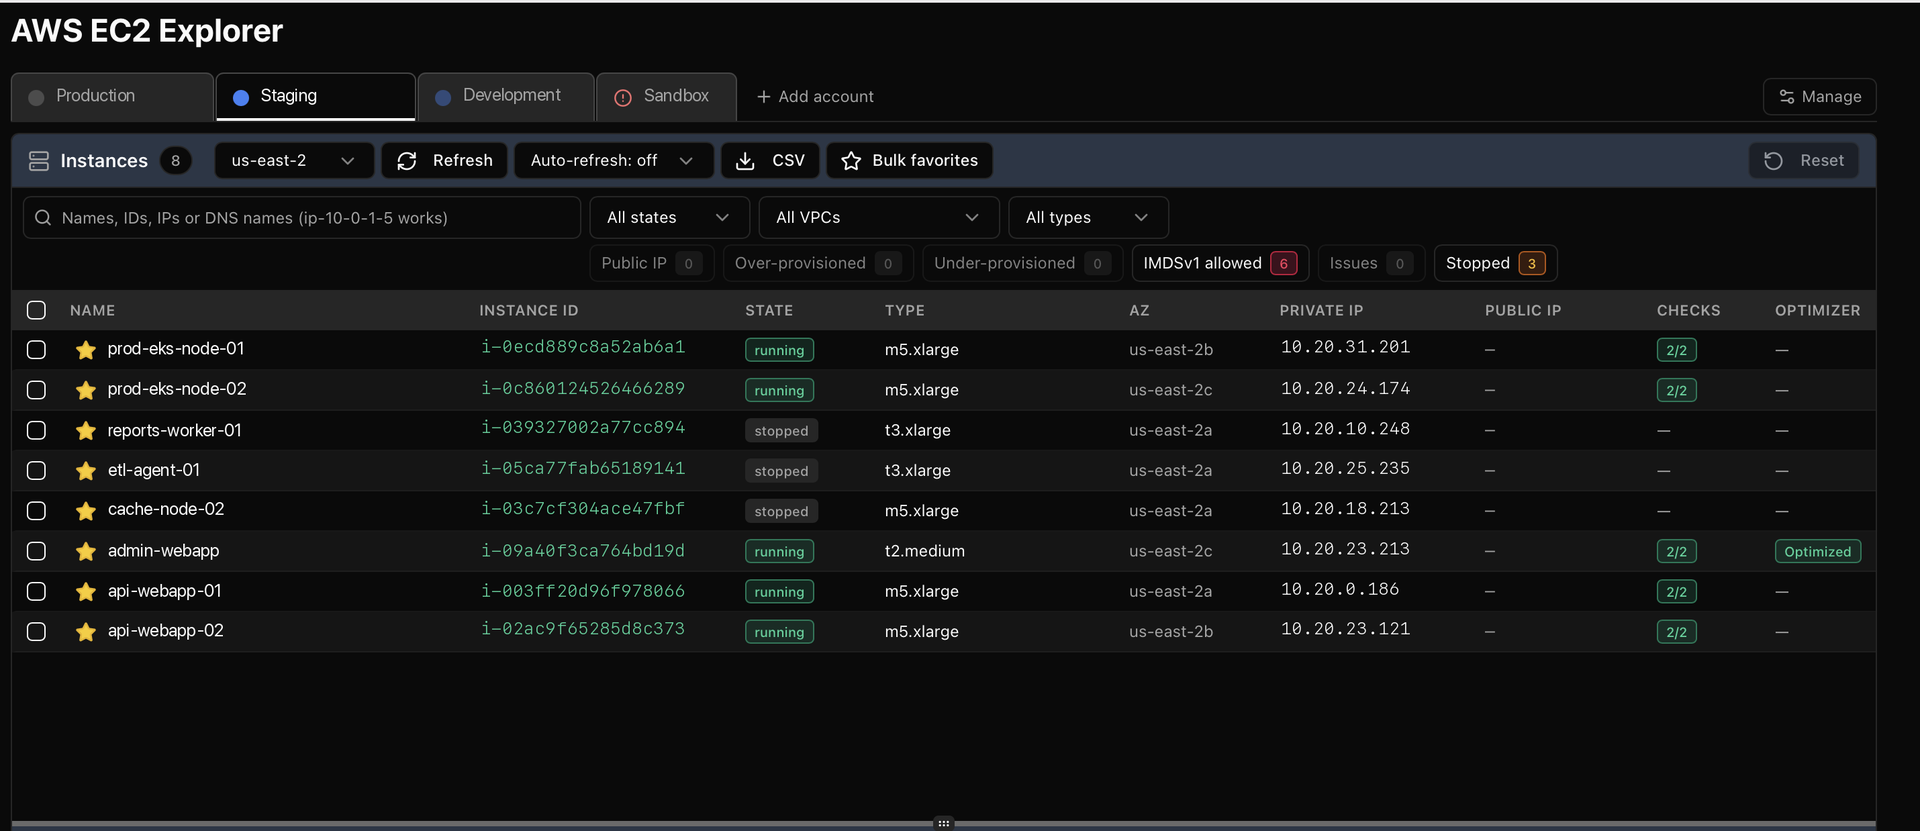Toggle the cache-node-02 favorite star
This screenshot has height=831, width=1920.
(x=86, y=511)
